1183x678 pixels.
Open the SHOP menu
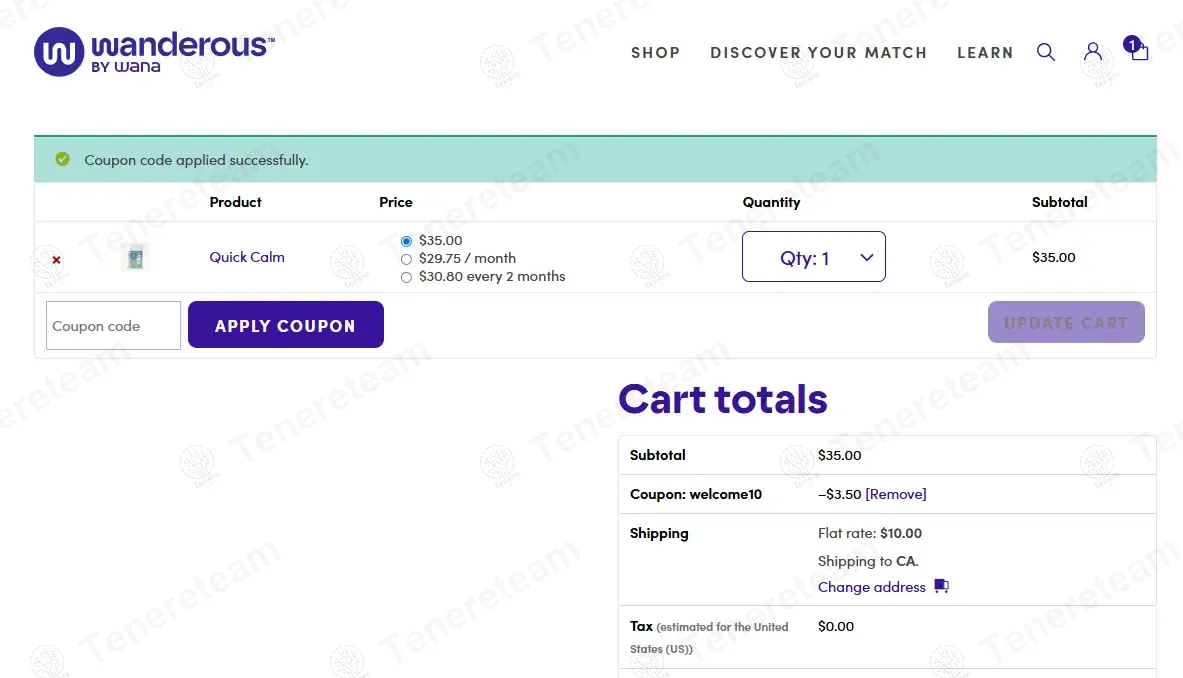(x=656, y=53)
